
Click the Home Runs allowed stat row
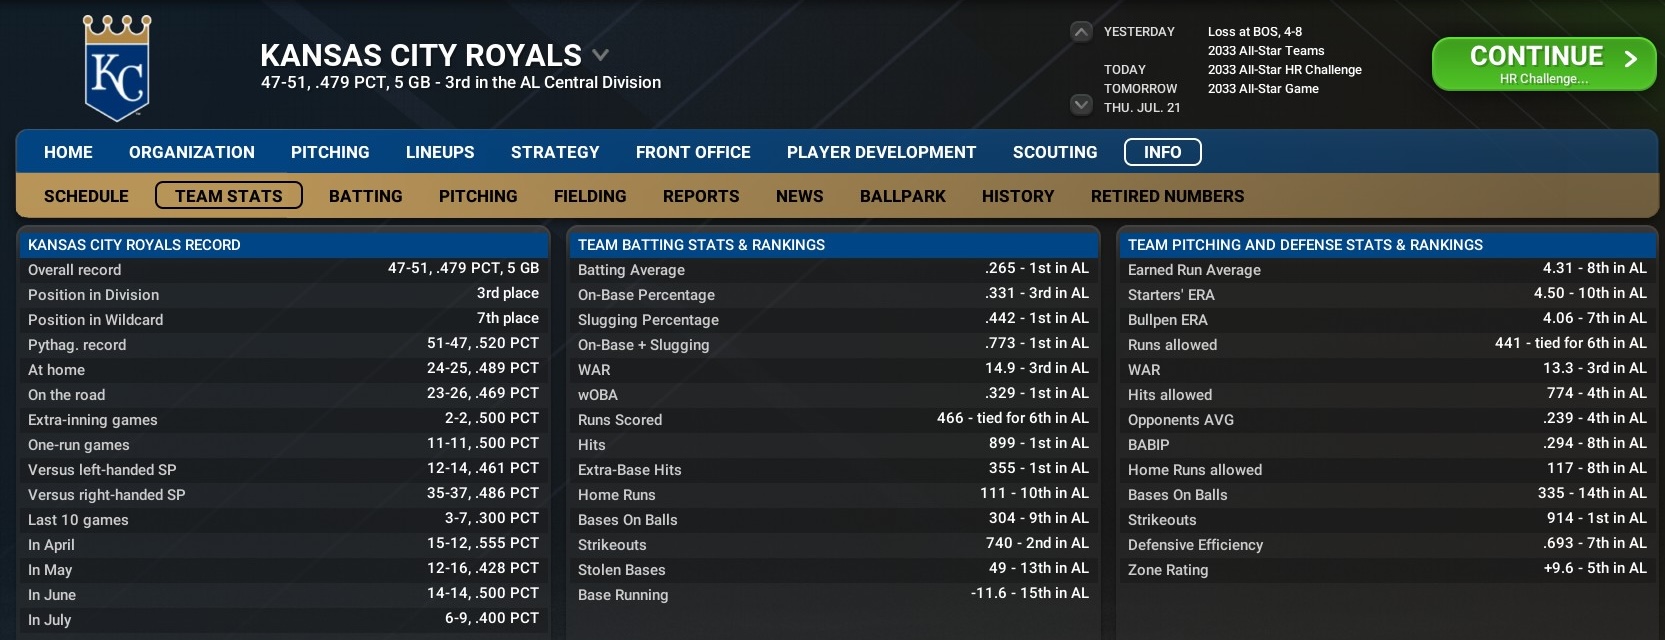pyautogui.click(x=1386, y=469)
